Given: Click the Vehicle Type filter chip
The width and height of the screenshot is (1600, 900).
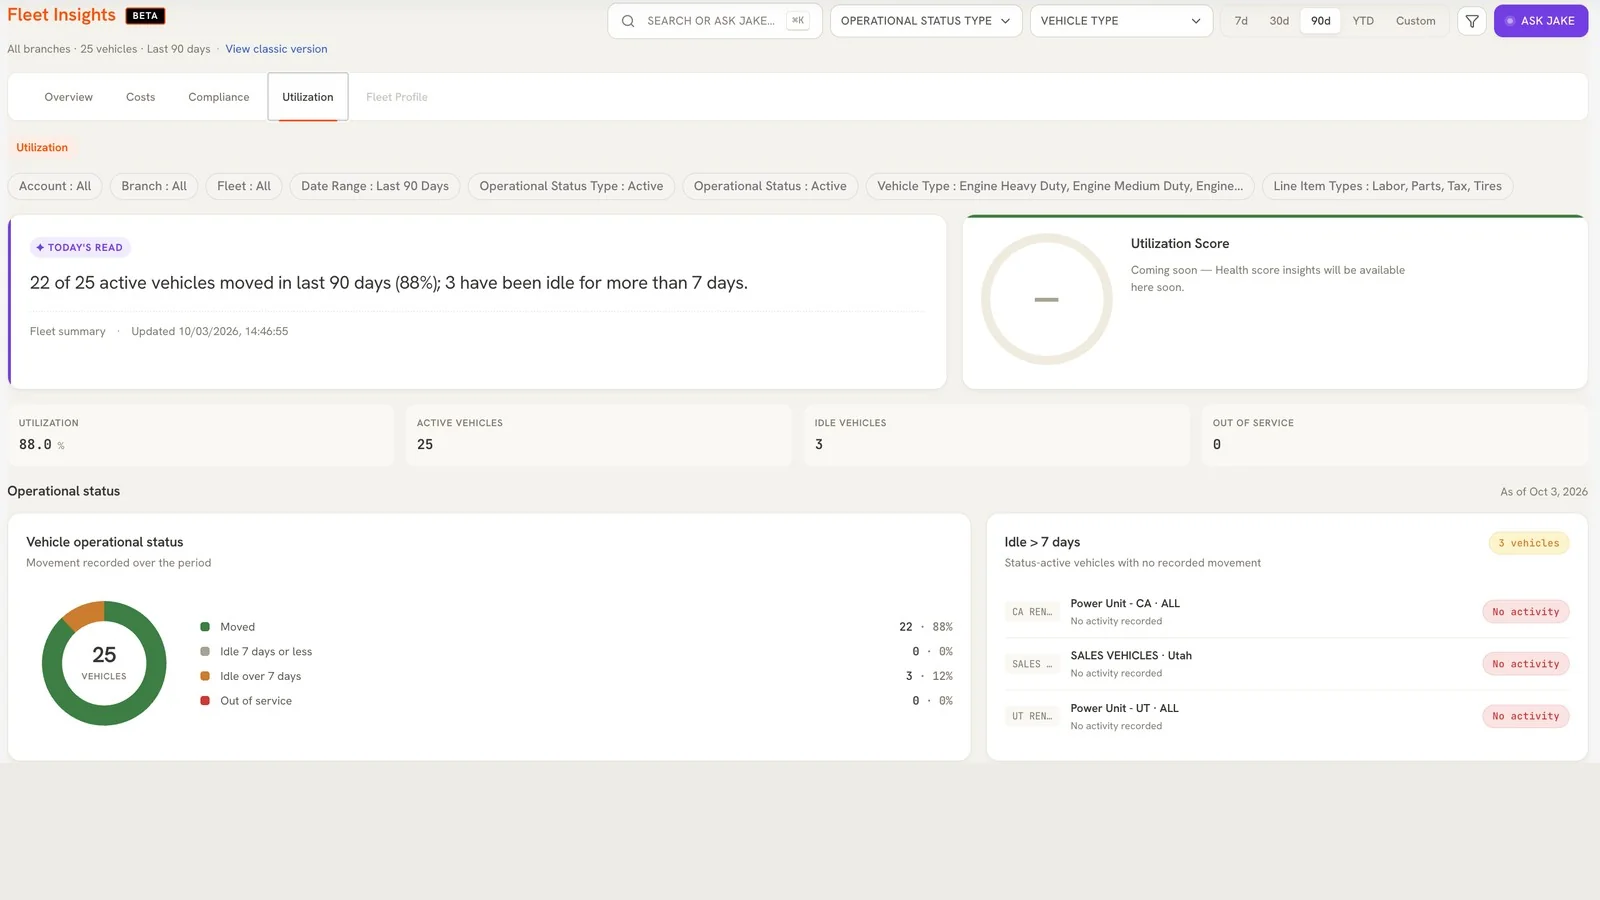Looking at the screenshot, I should coord(1060,186).
